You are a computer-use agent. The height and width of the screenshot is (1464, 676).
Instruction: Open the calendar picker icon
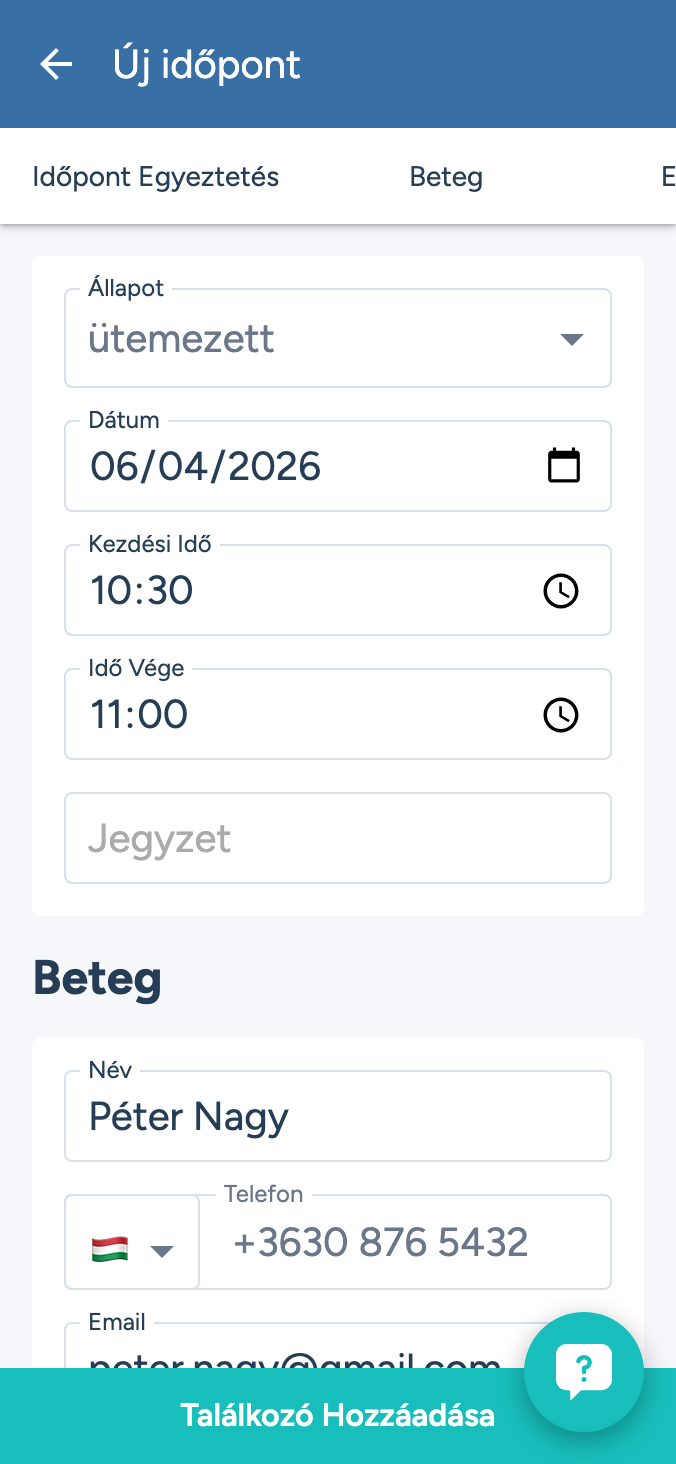(x=564, y=466)
